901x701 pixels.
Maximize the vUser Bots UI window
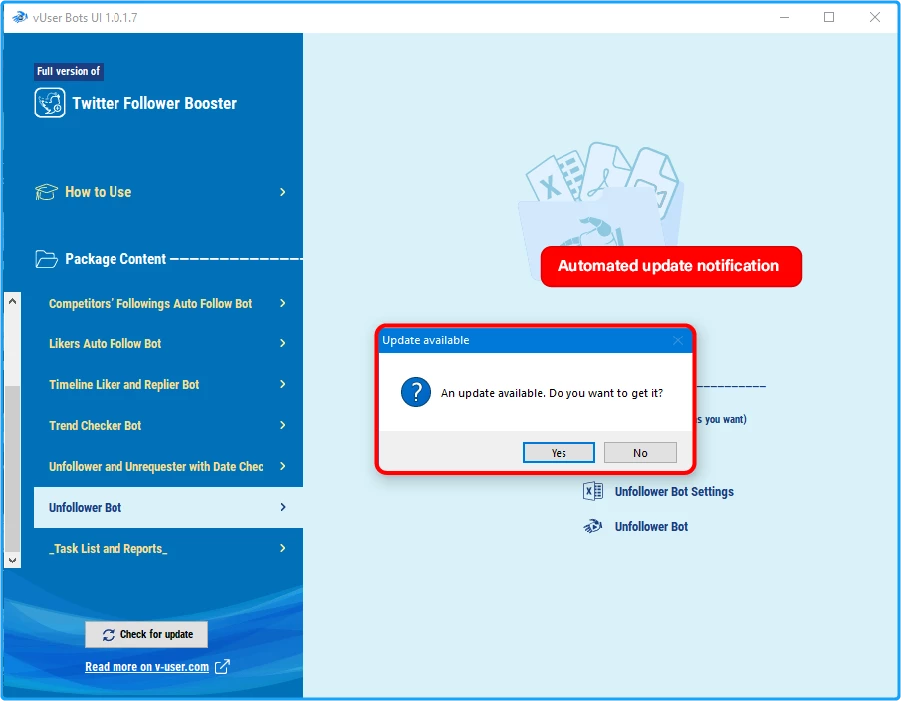tap(829, 17)
